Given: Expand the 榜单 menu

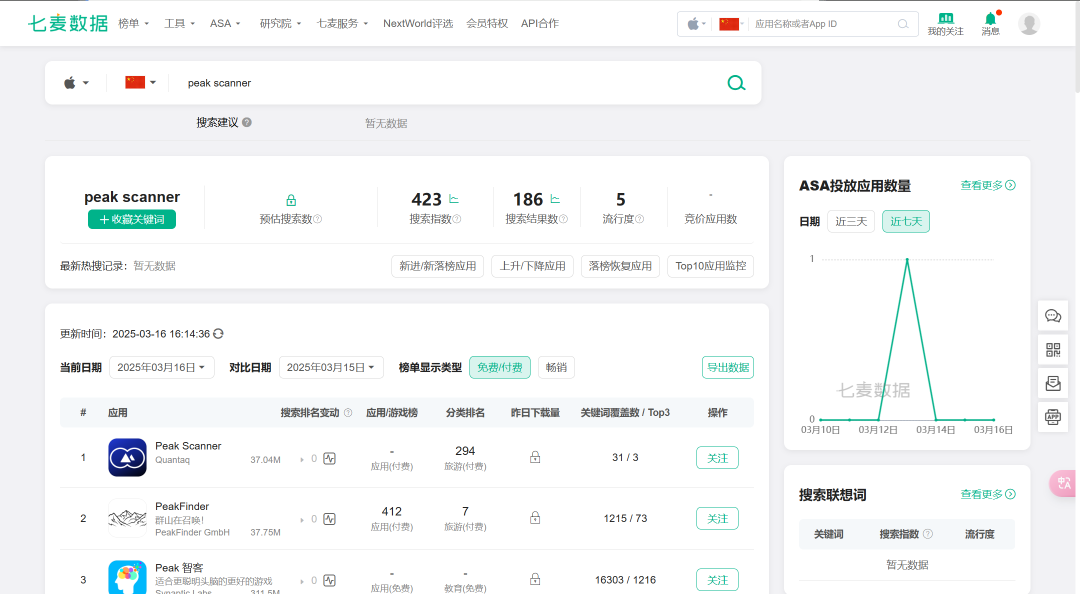Looking at the screenshot, I should pyautogui.click(x=134, y=23).
